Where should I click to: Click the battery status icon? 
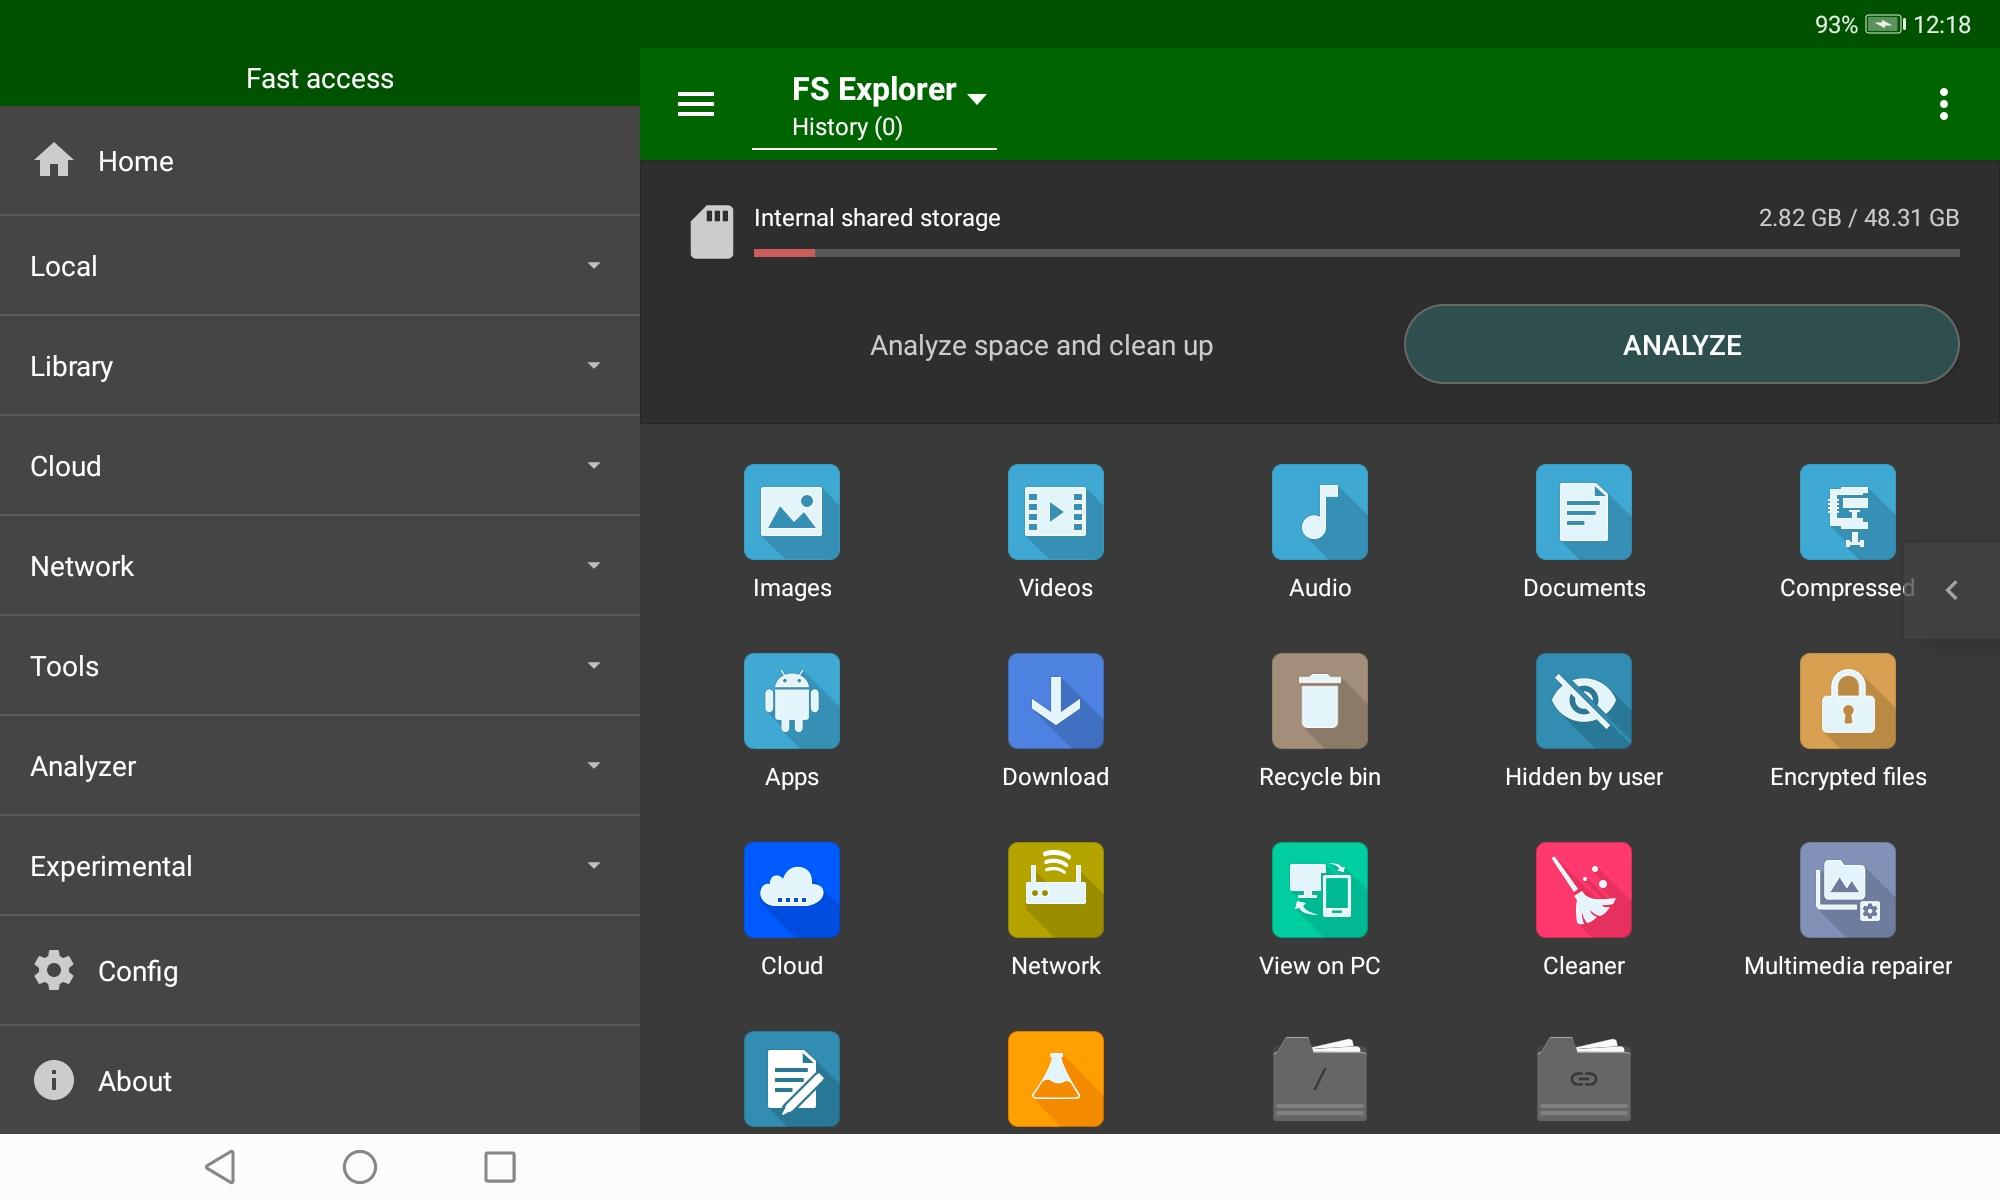tap(1885, 24)
